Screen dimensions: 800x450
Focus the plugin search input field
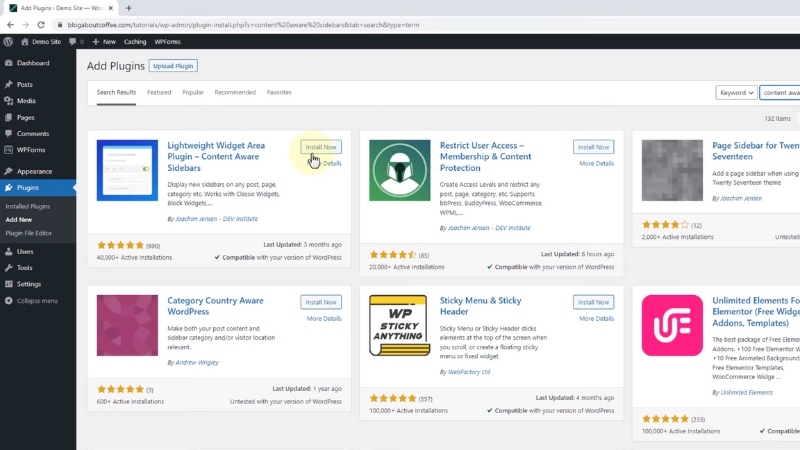coord(780,93)
